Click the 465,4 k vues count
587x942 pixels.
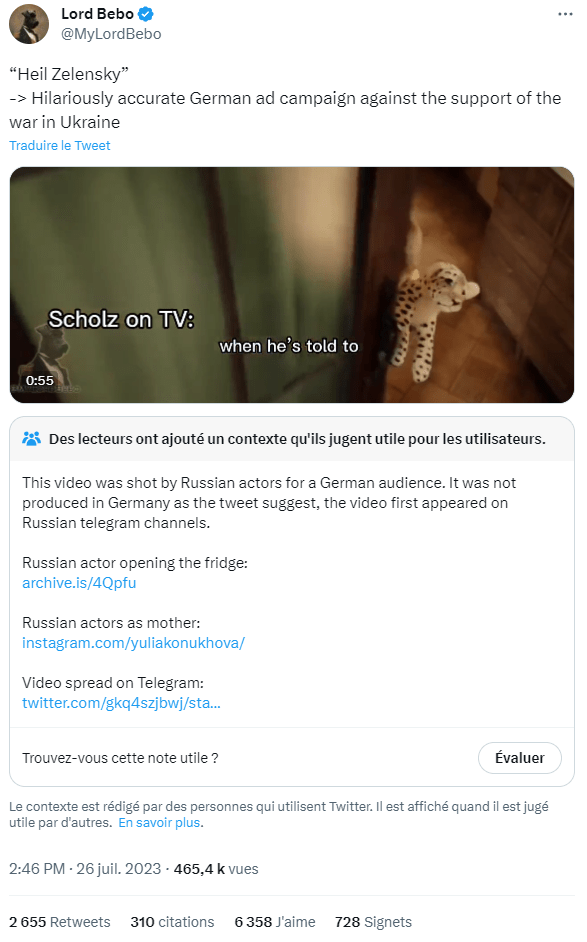click(x=216, y=869)
